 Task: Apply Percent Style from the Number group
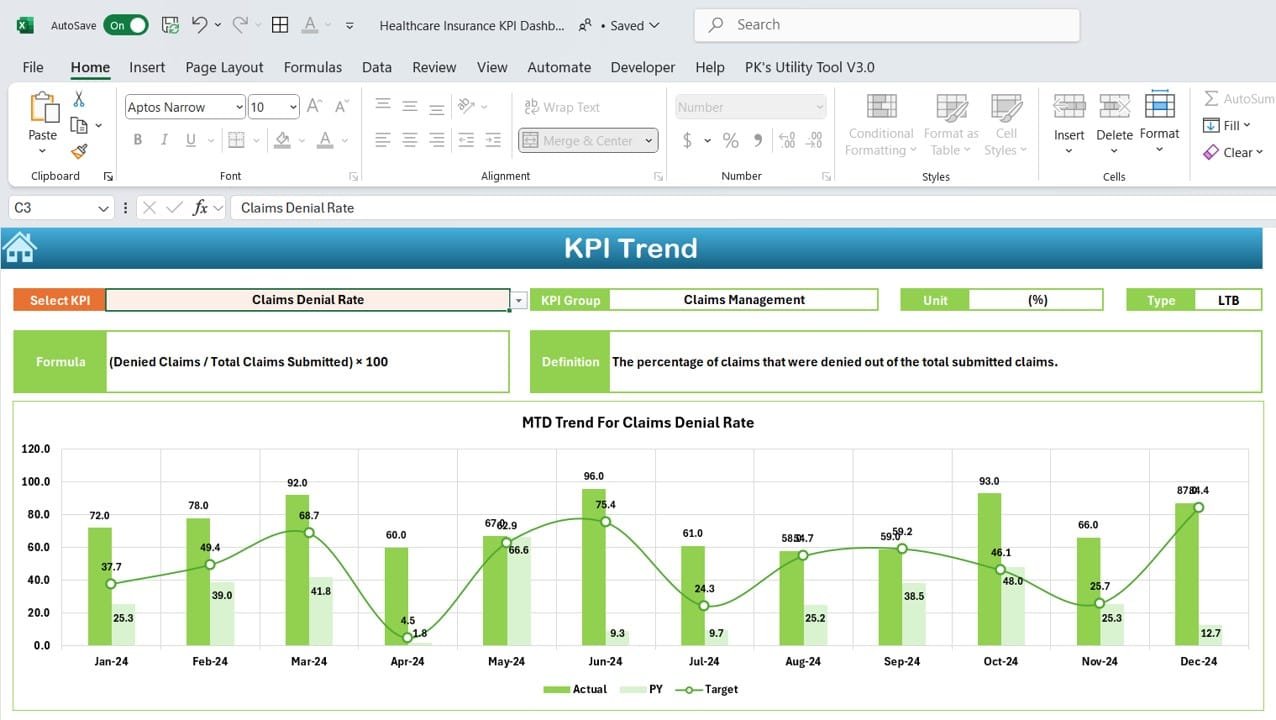[730, 140]
